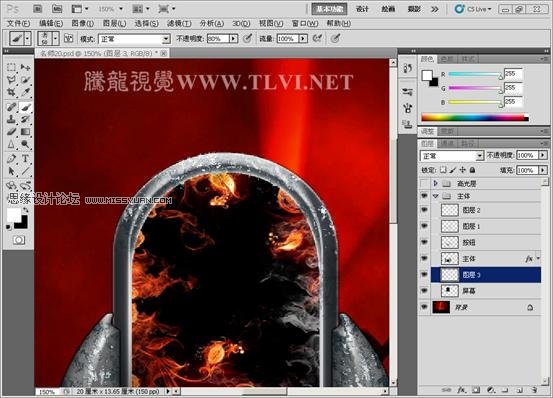Select the Eyedropper tool
Image resolution: width=553 pixels, height=398 pixels.
pyautogui.click(x=25, y=93)
